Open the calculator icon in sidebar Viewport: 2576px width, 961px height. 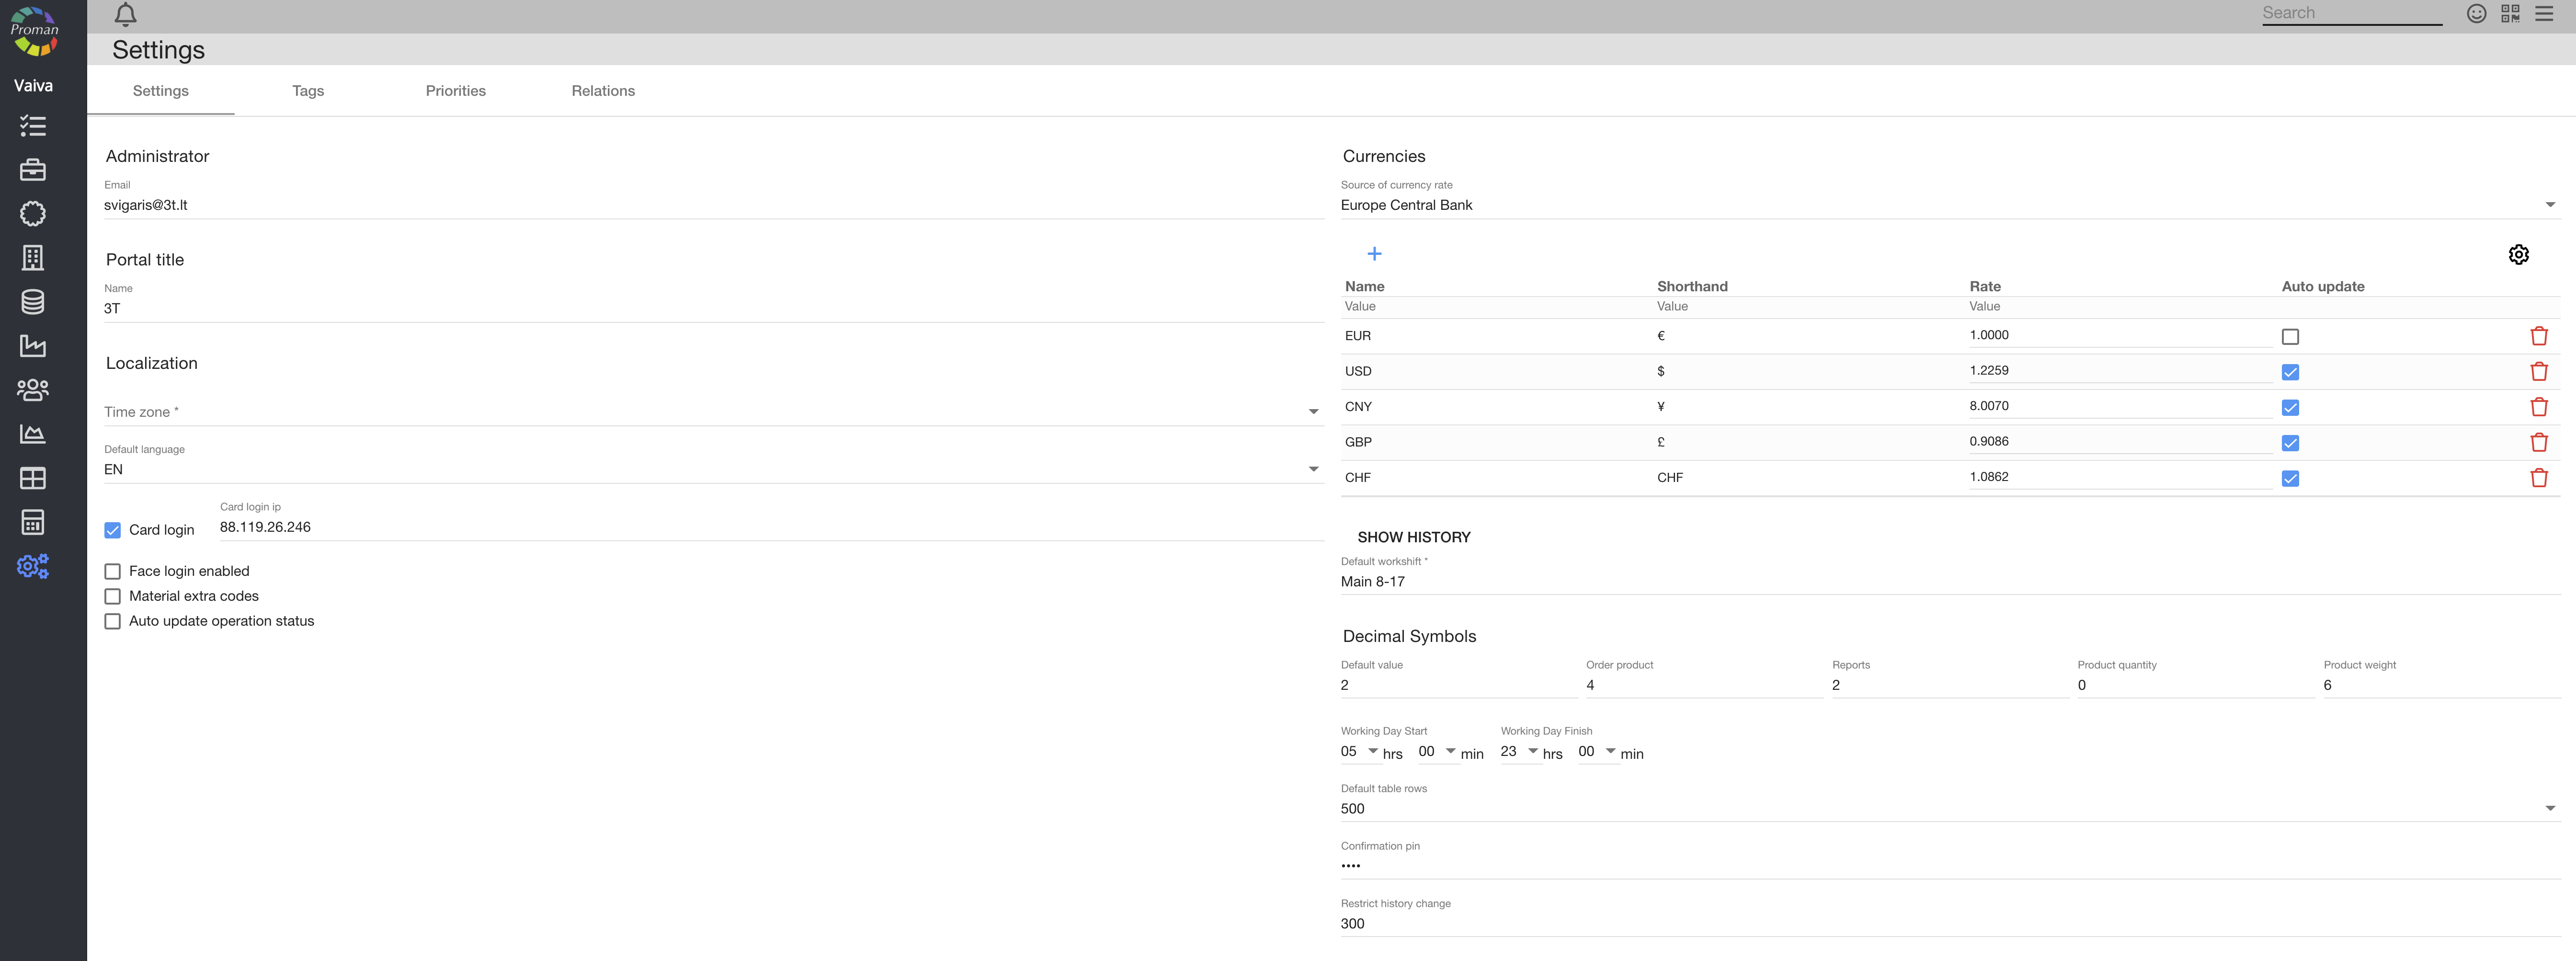pyautogui.click(x=33, y=522)
